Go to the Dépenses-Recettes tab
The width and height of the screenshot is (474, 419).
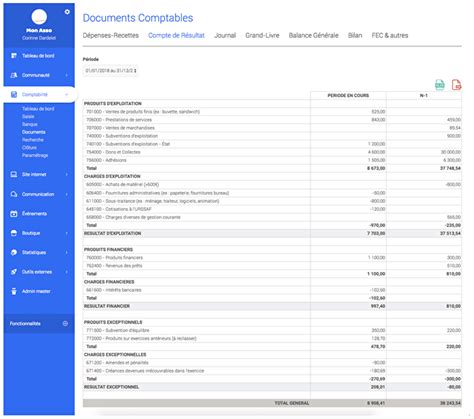[x=111, y=35]
